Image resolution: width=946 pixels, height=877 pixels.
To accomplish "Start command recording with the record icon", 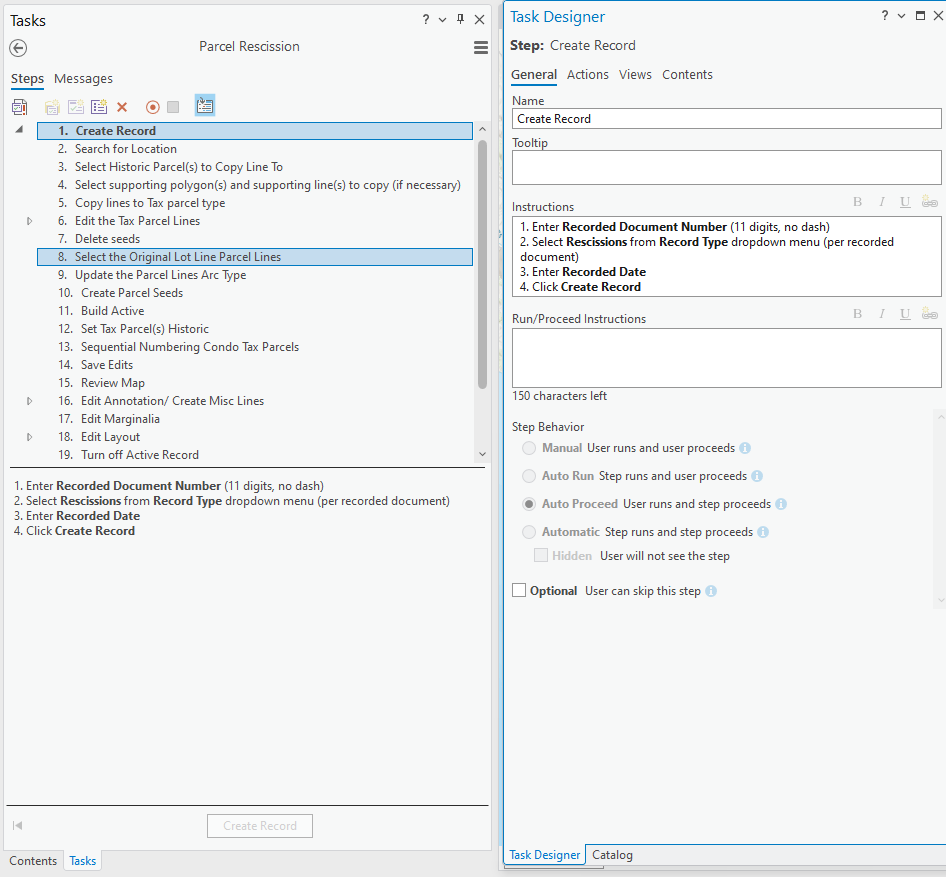I will (x=152, y=105).
